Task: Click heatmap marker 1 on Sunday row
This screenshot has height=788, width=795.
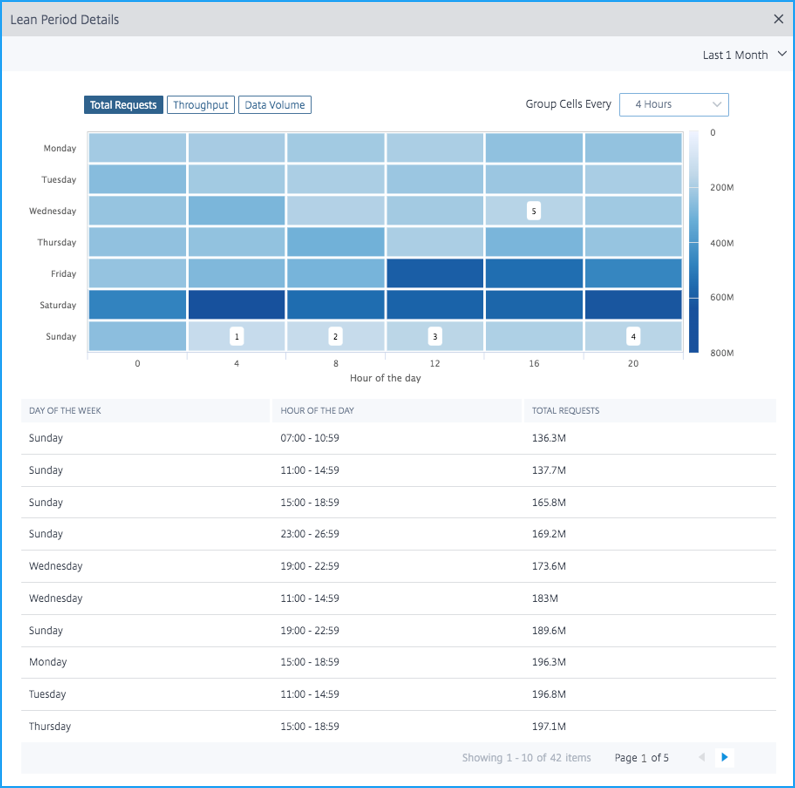Action: 237,336
